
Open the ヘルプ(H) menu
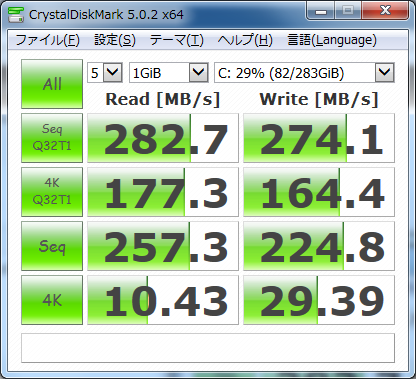click(245, 40)
